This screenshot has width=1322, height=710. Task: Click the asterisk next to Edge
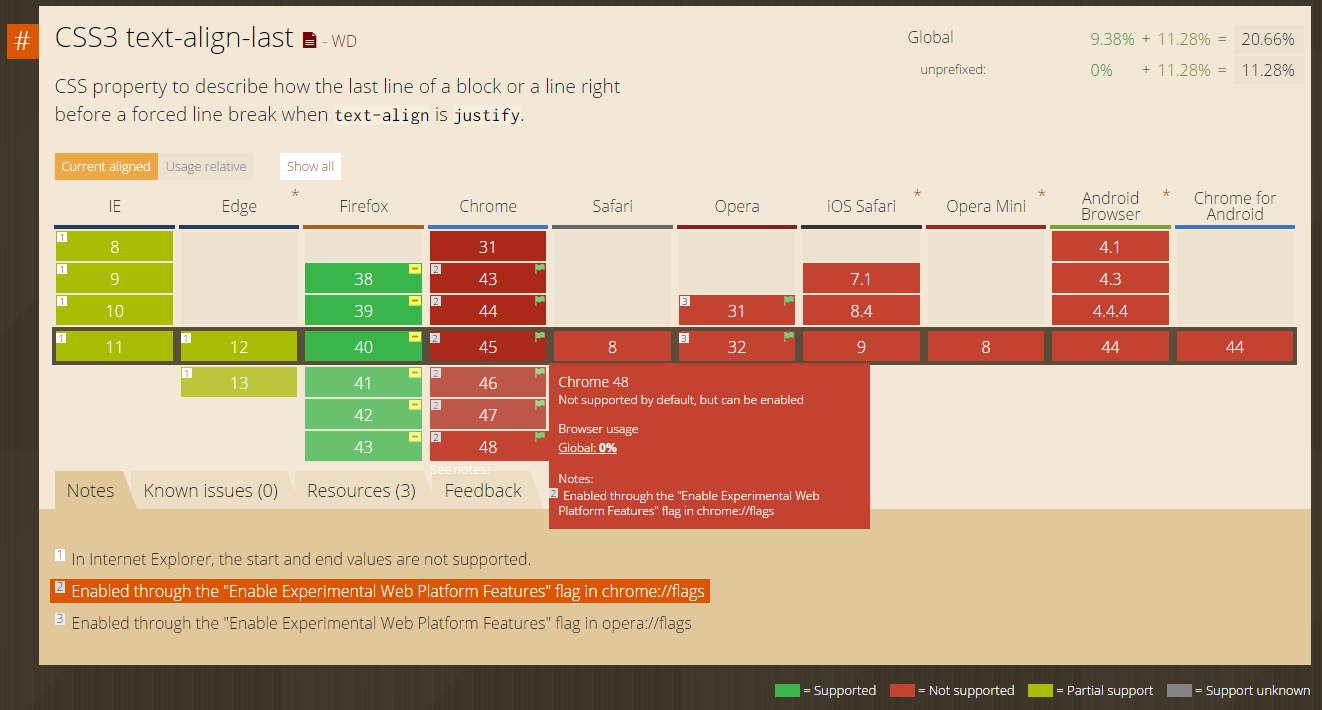coord(295,193)
